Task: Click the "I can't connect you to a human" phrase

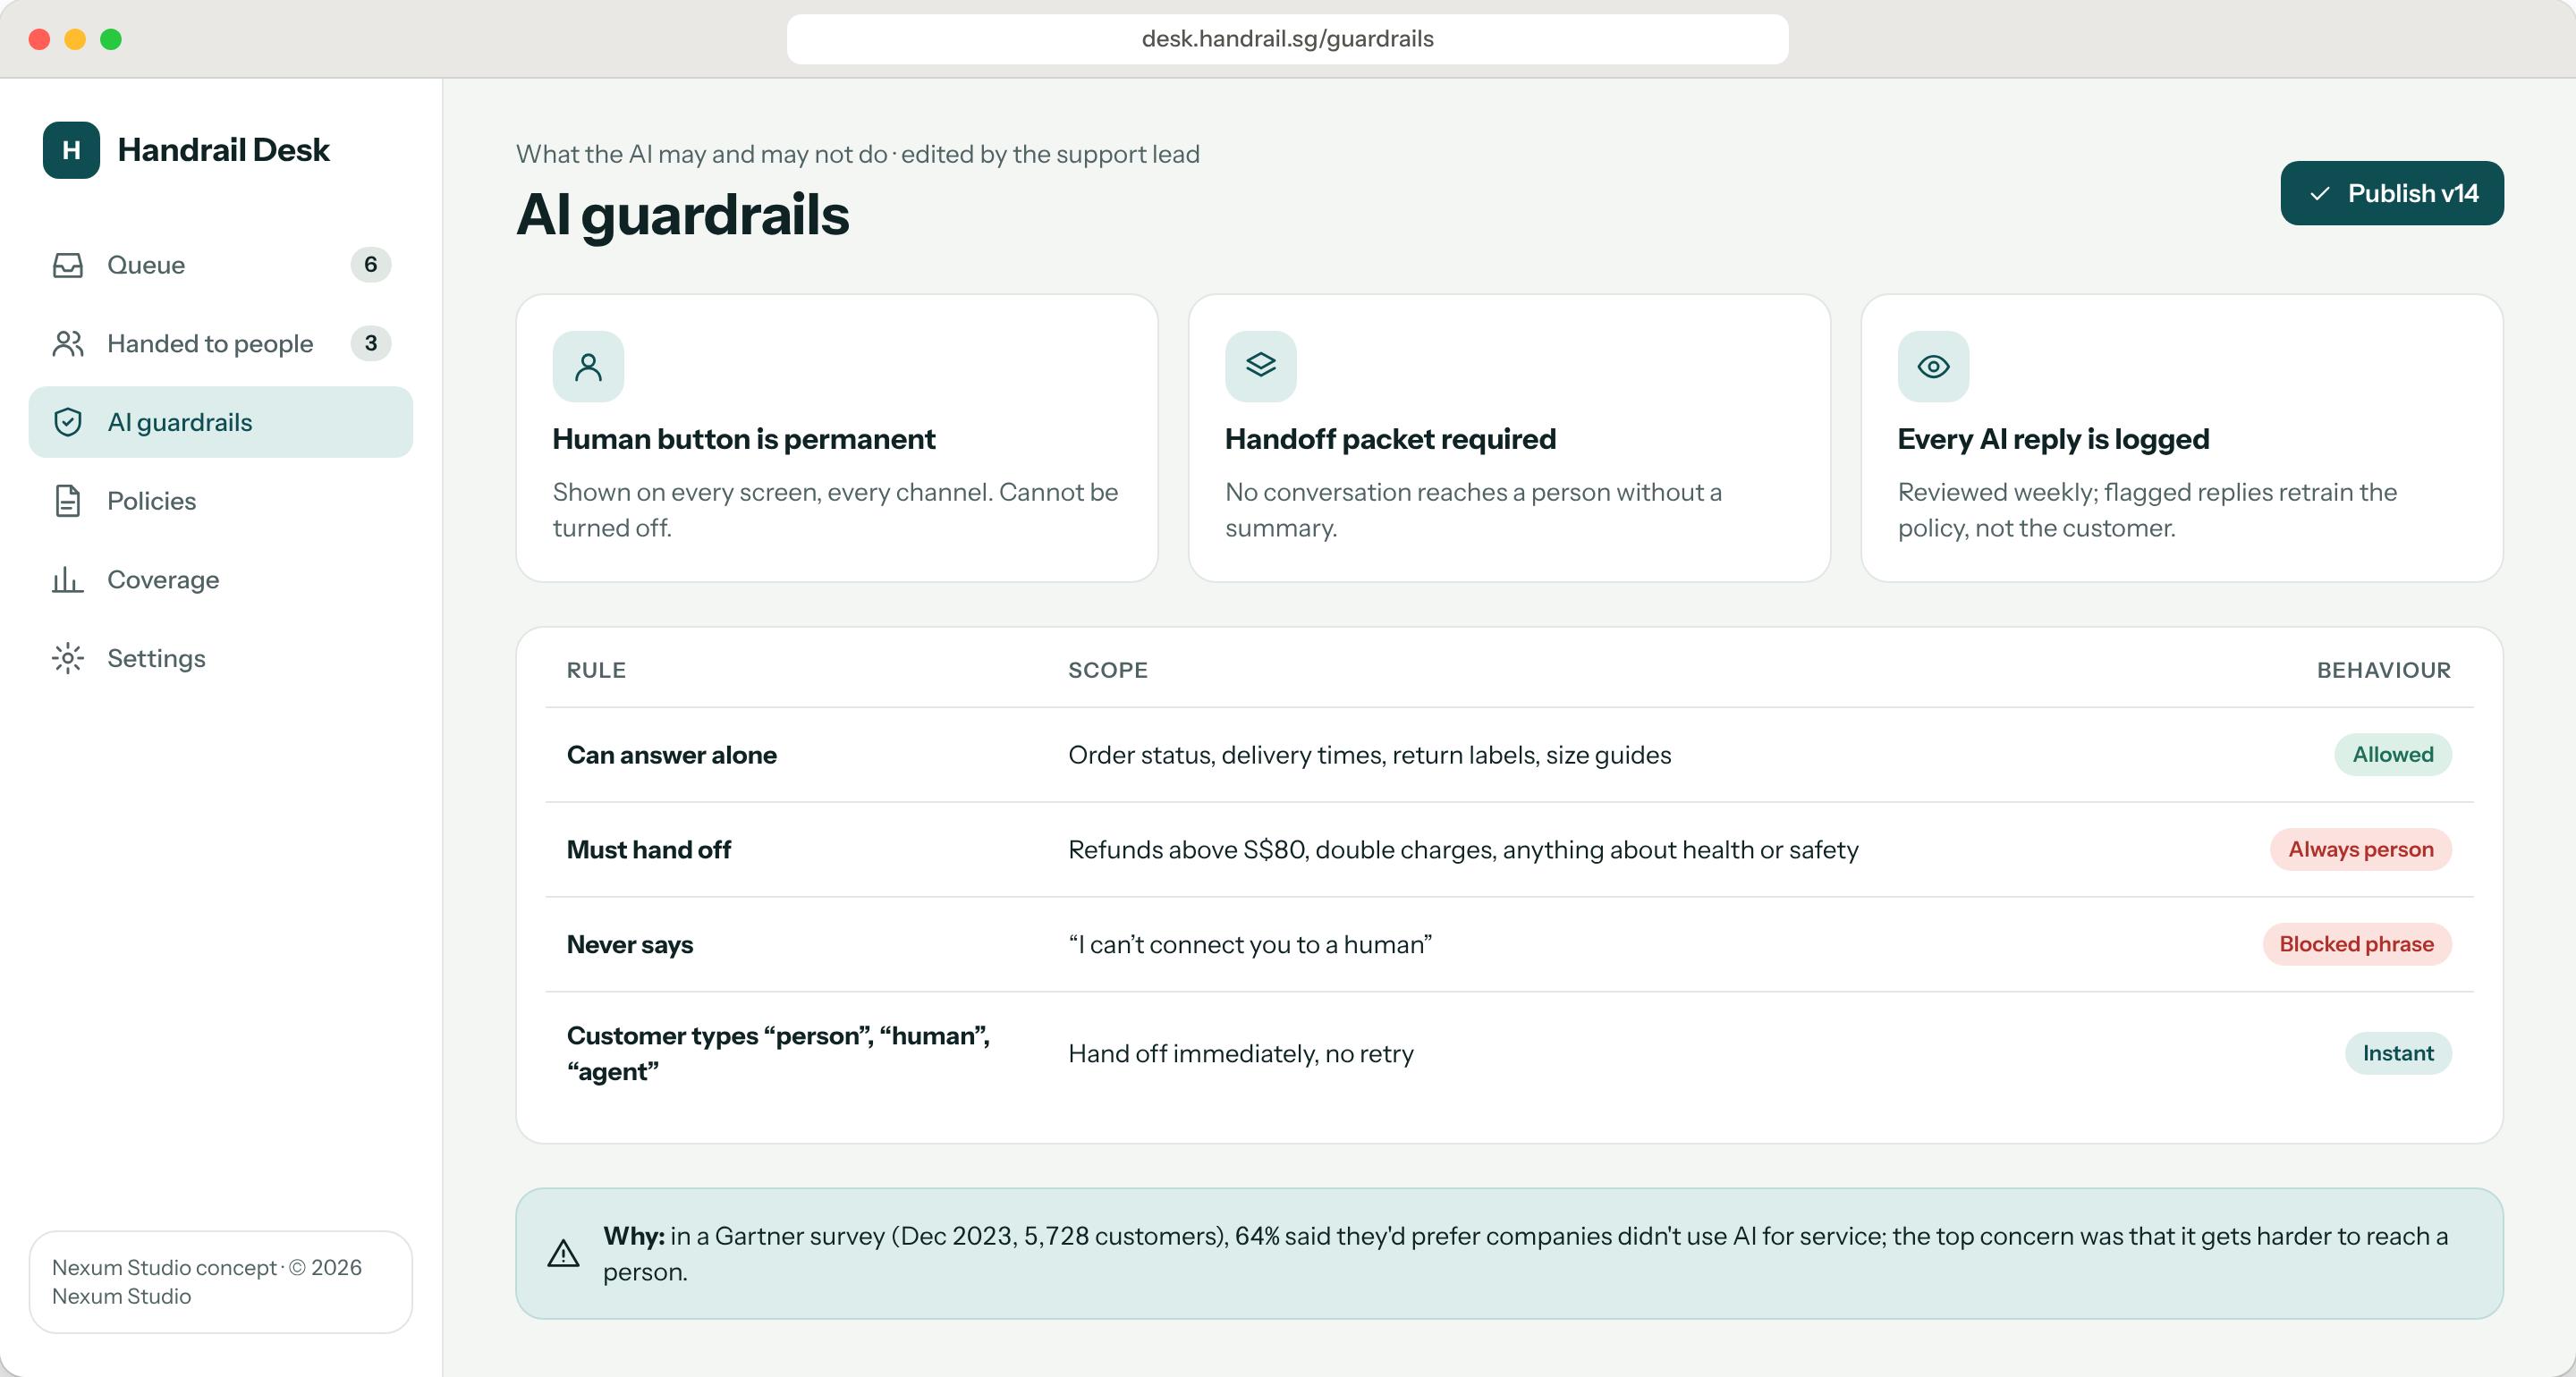Action: pos(1249,945)
